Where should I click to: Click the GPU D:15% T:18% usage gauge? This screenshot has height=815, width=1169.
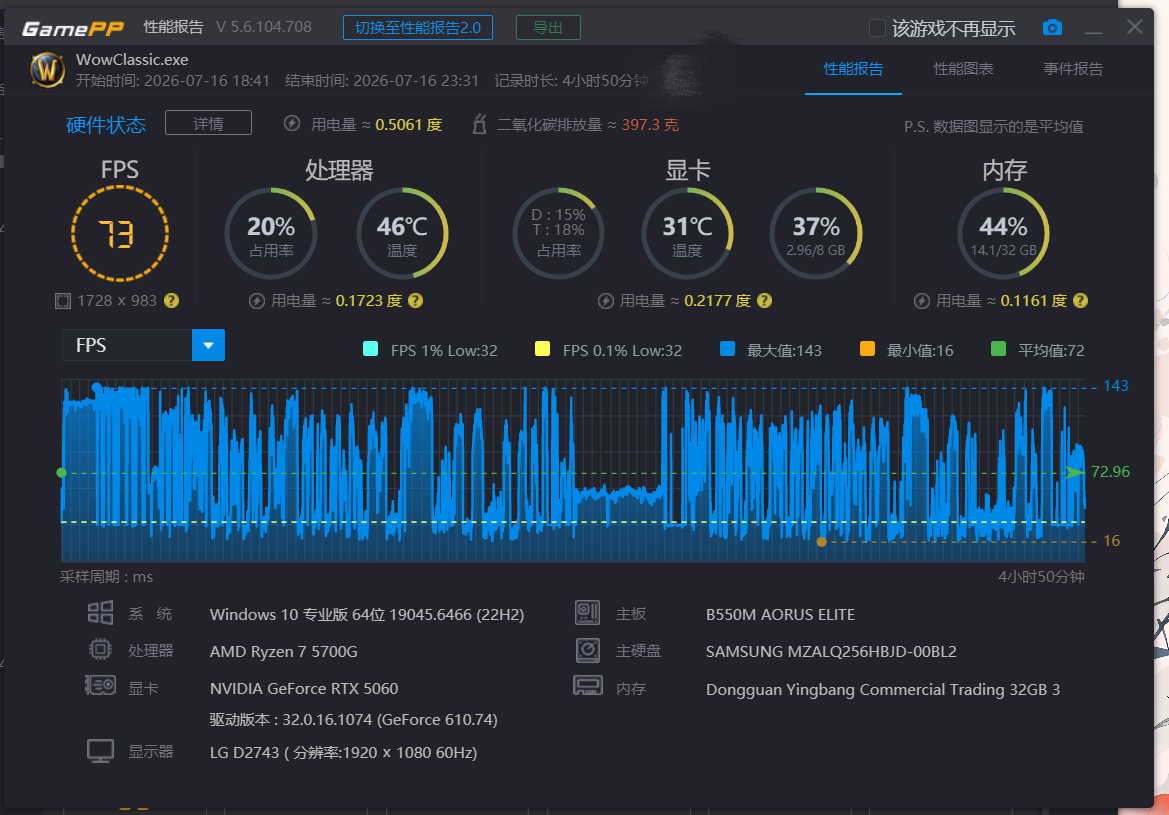(558, 233)
